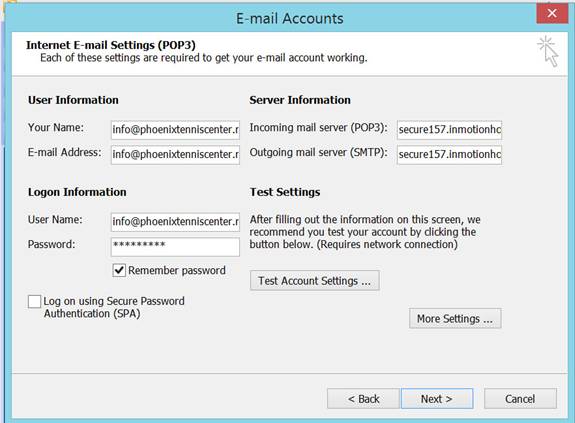Select the E-mail Address input box

point(175,155)
